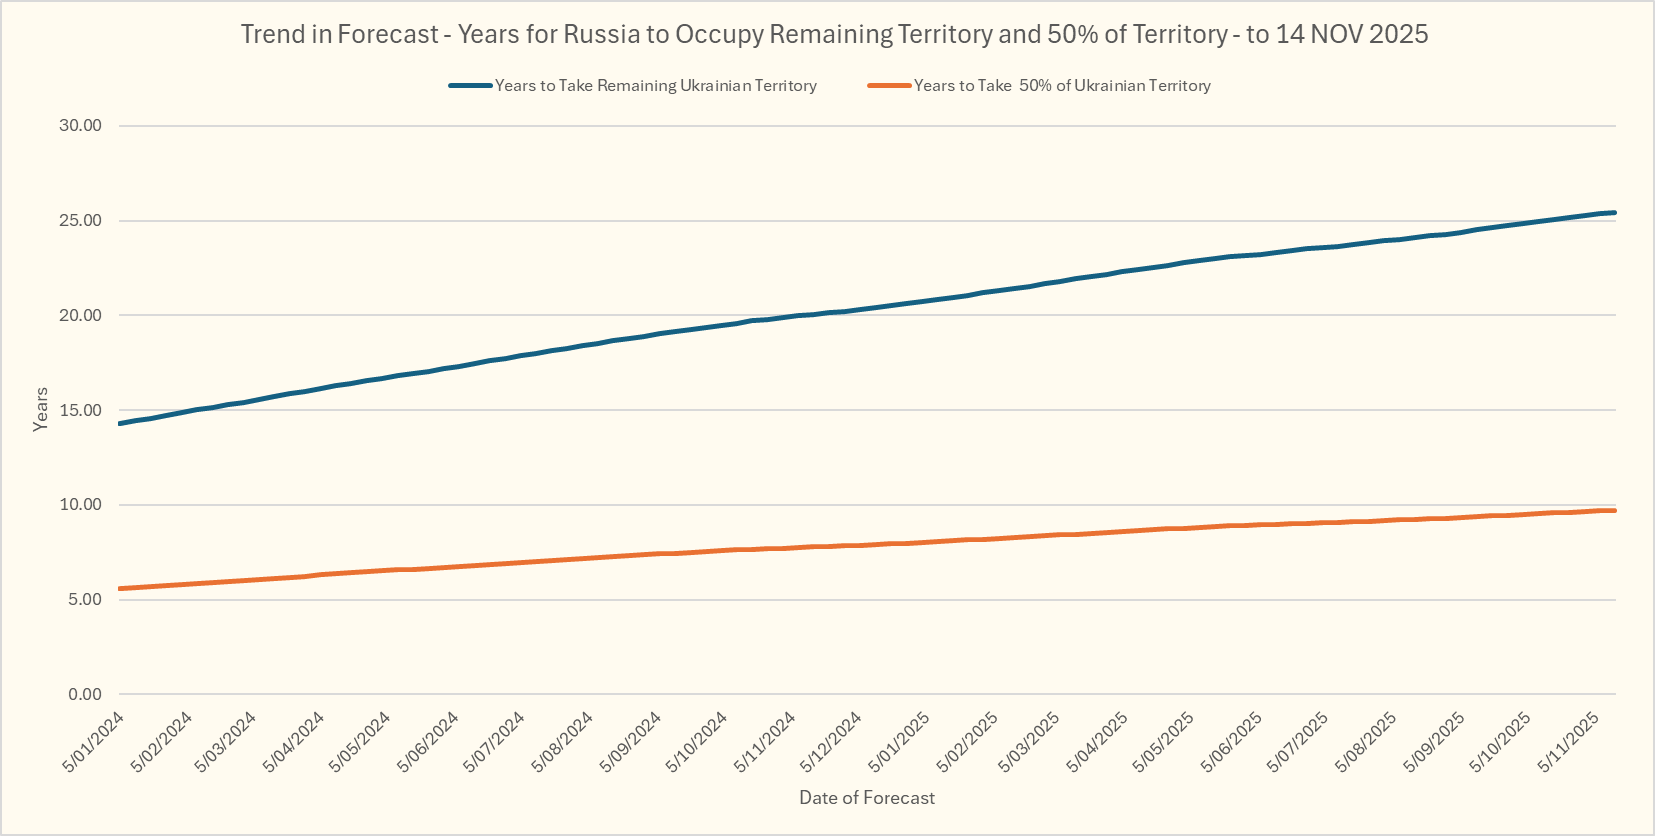Click the blue line's right endpoint
Viewport: 1655px width, 836px height.
click(x=1614, y=213)
